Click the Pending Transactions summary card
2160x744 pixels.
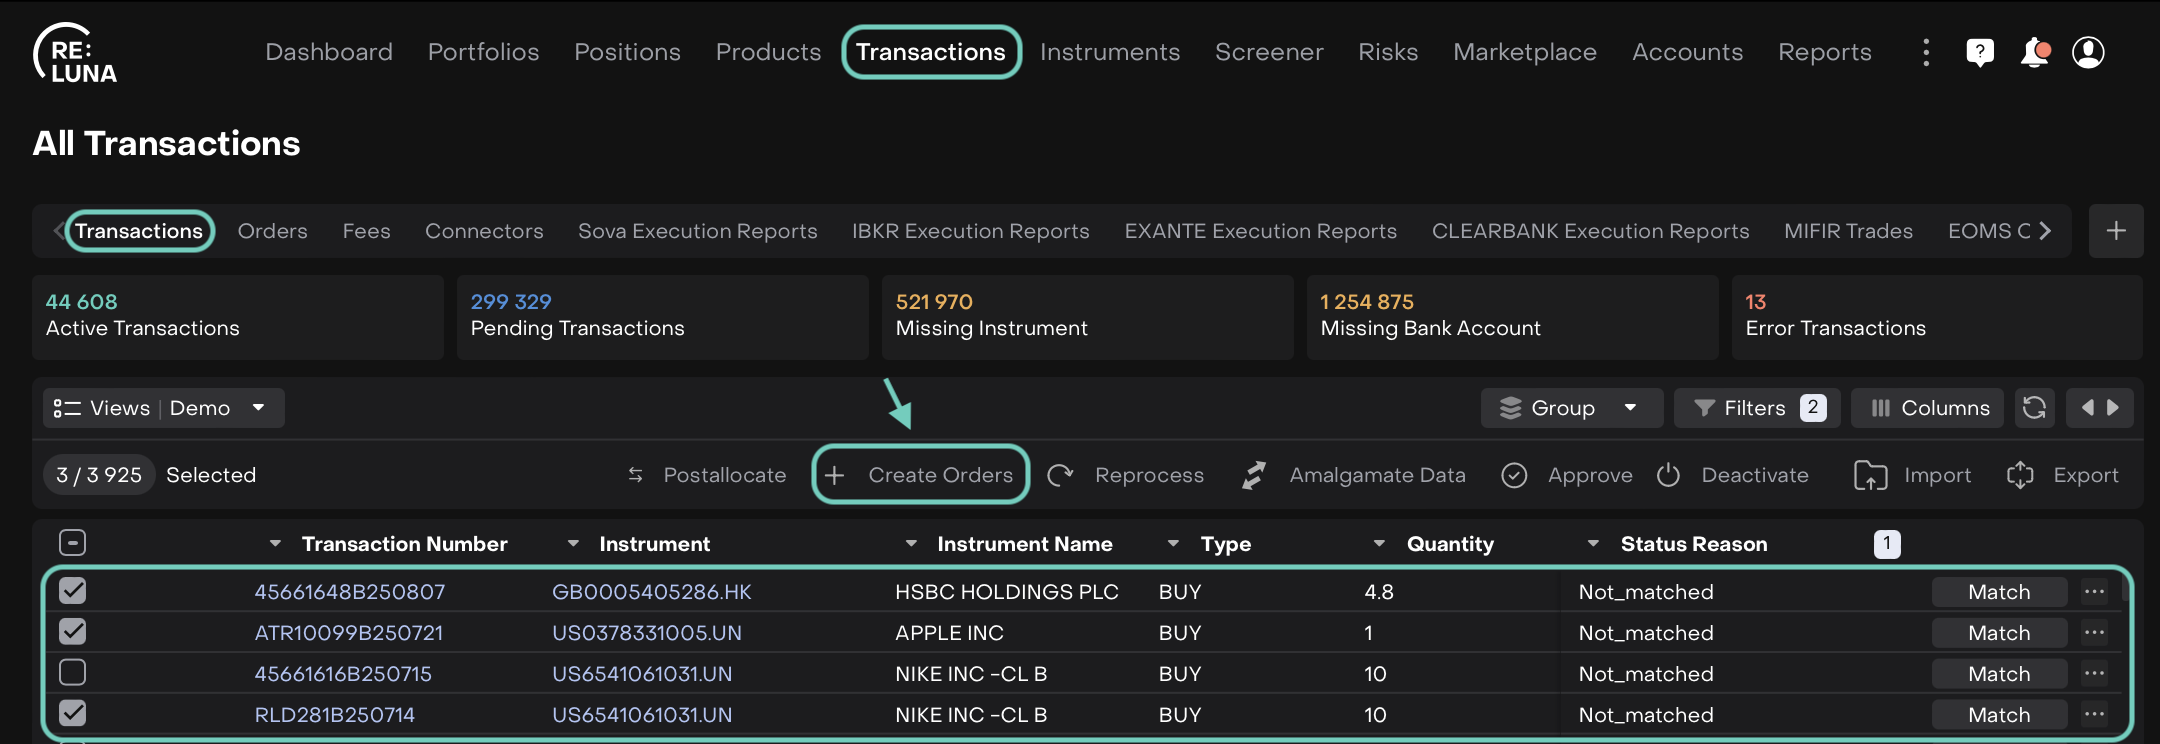(662, 316)
